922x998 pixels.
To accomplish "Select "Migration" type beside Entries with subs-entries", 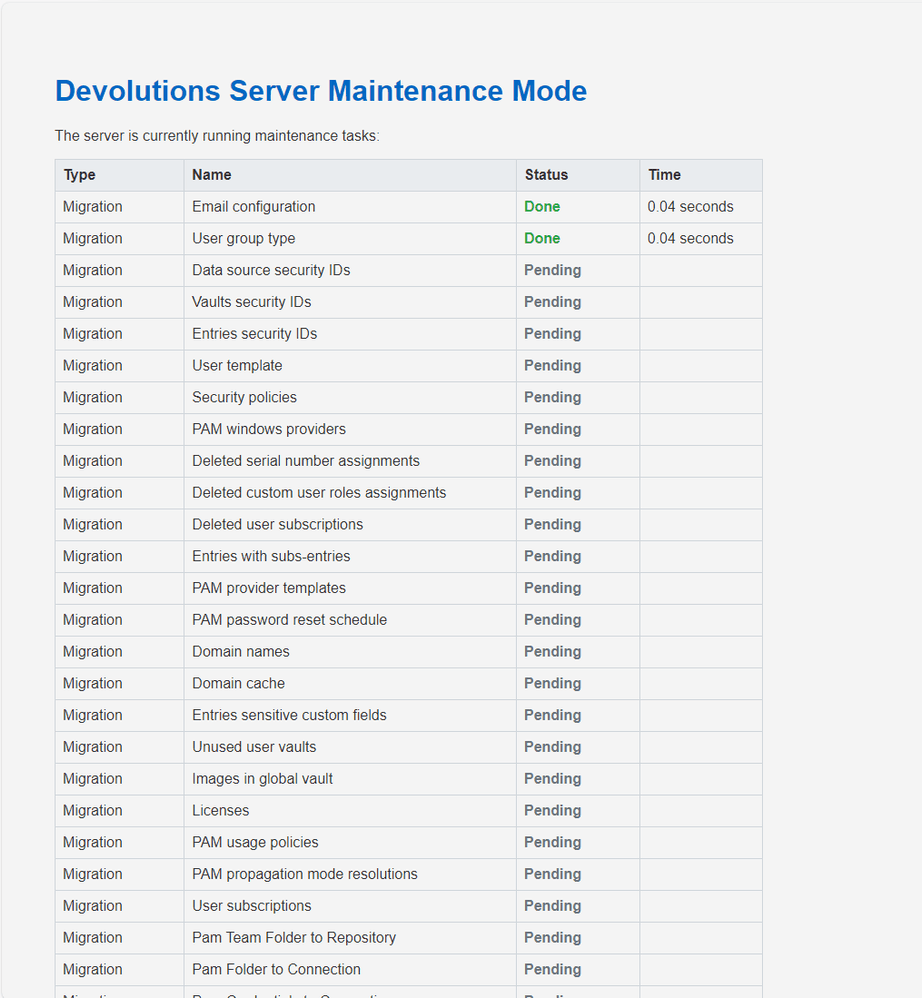I will (x=92, y=557).
